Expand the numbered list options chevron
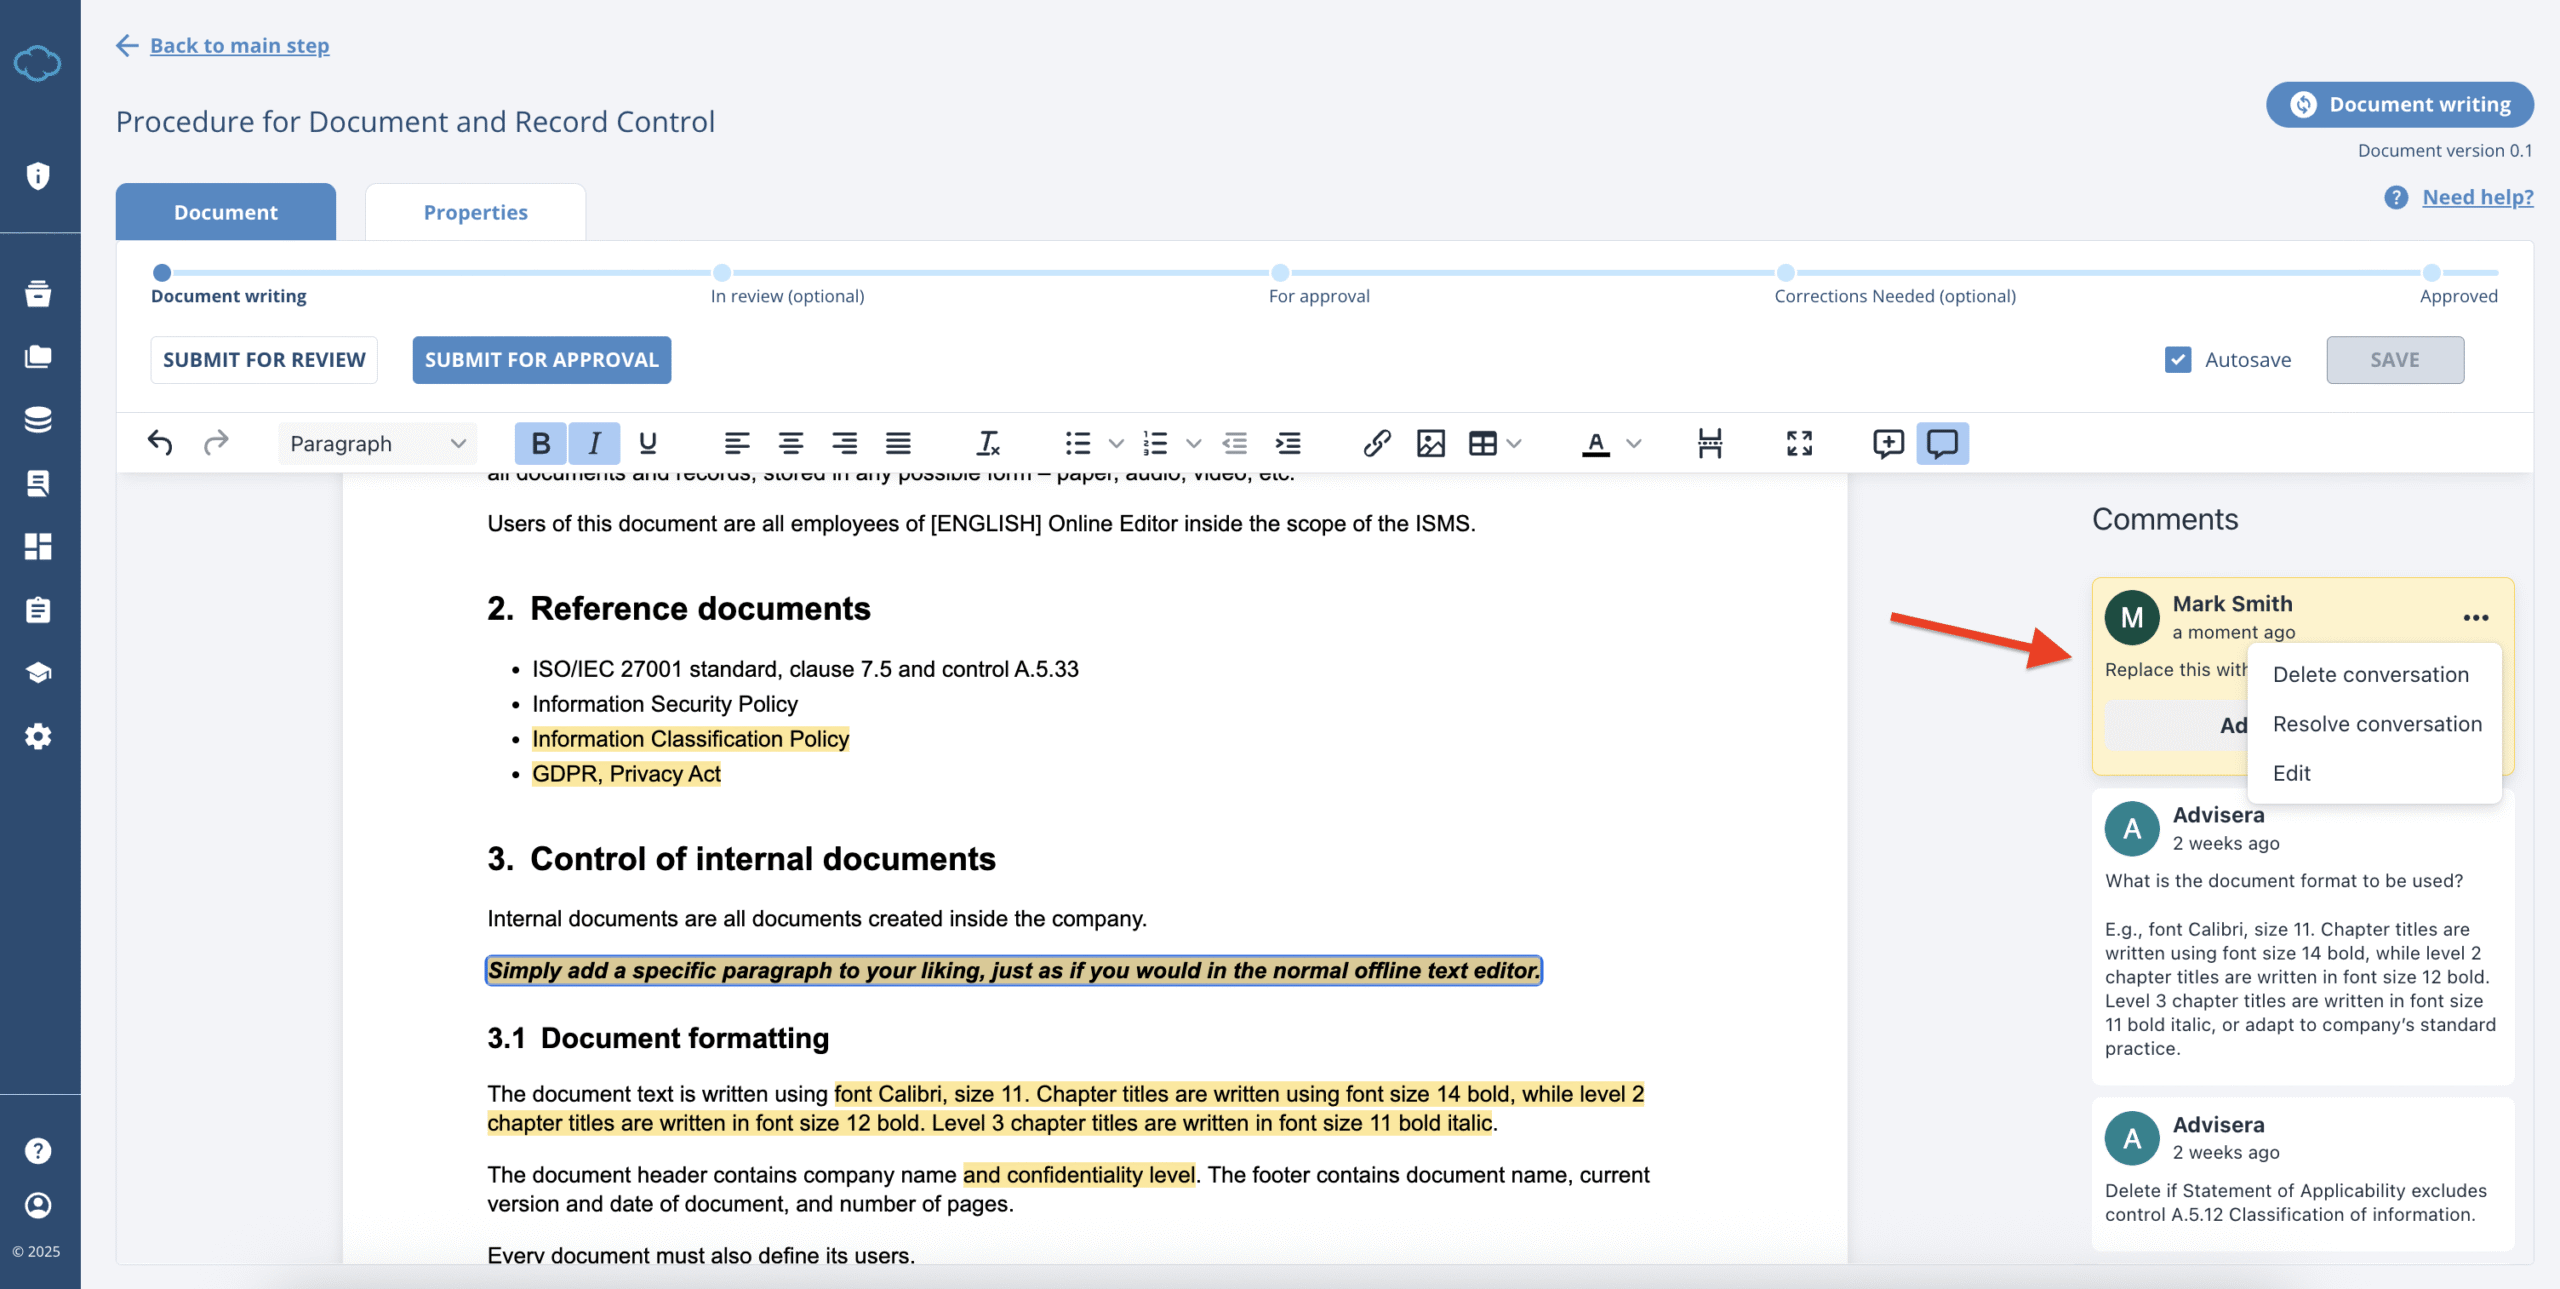2560x1289 pixels. click(1193, 443)
